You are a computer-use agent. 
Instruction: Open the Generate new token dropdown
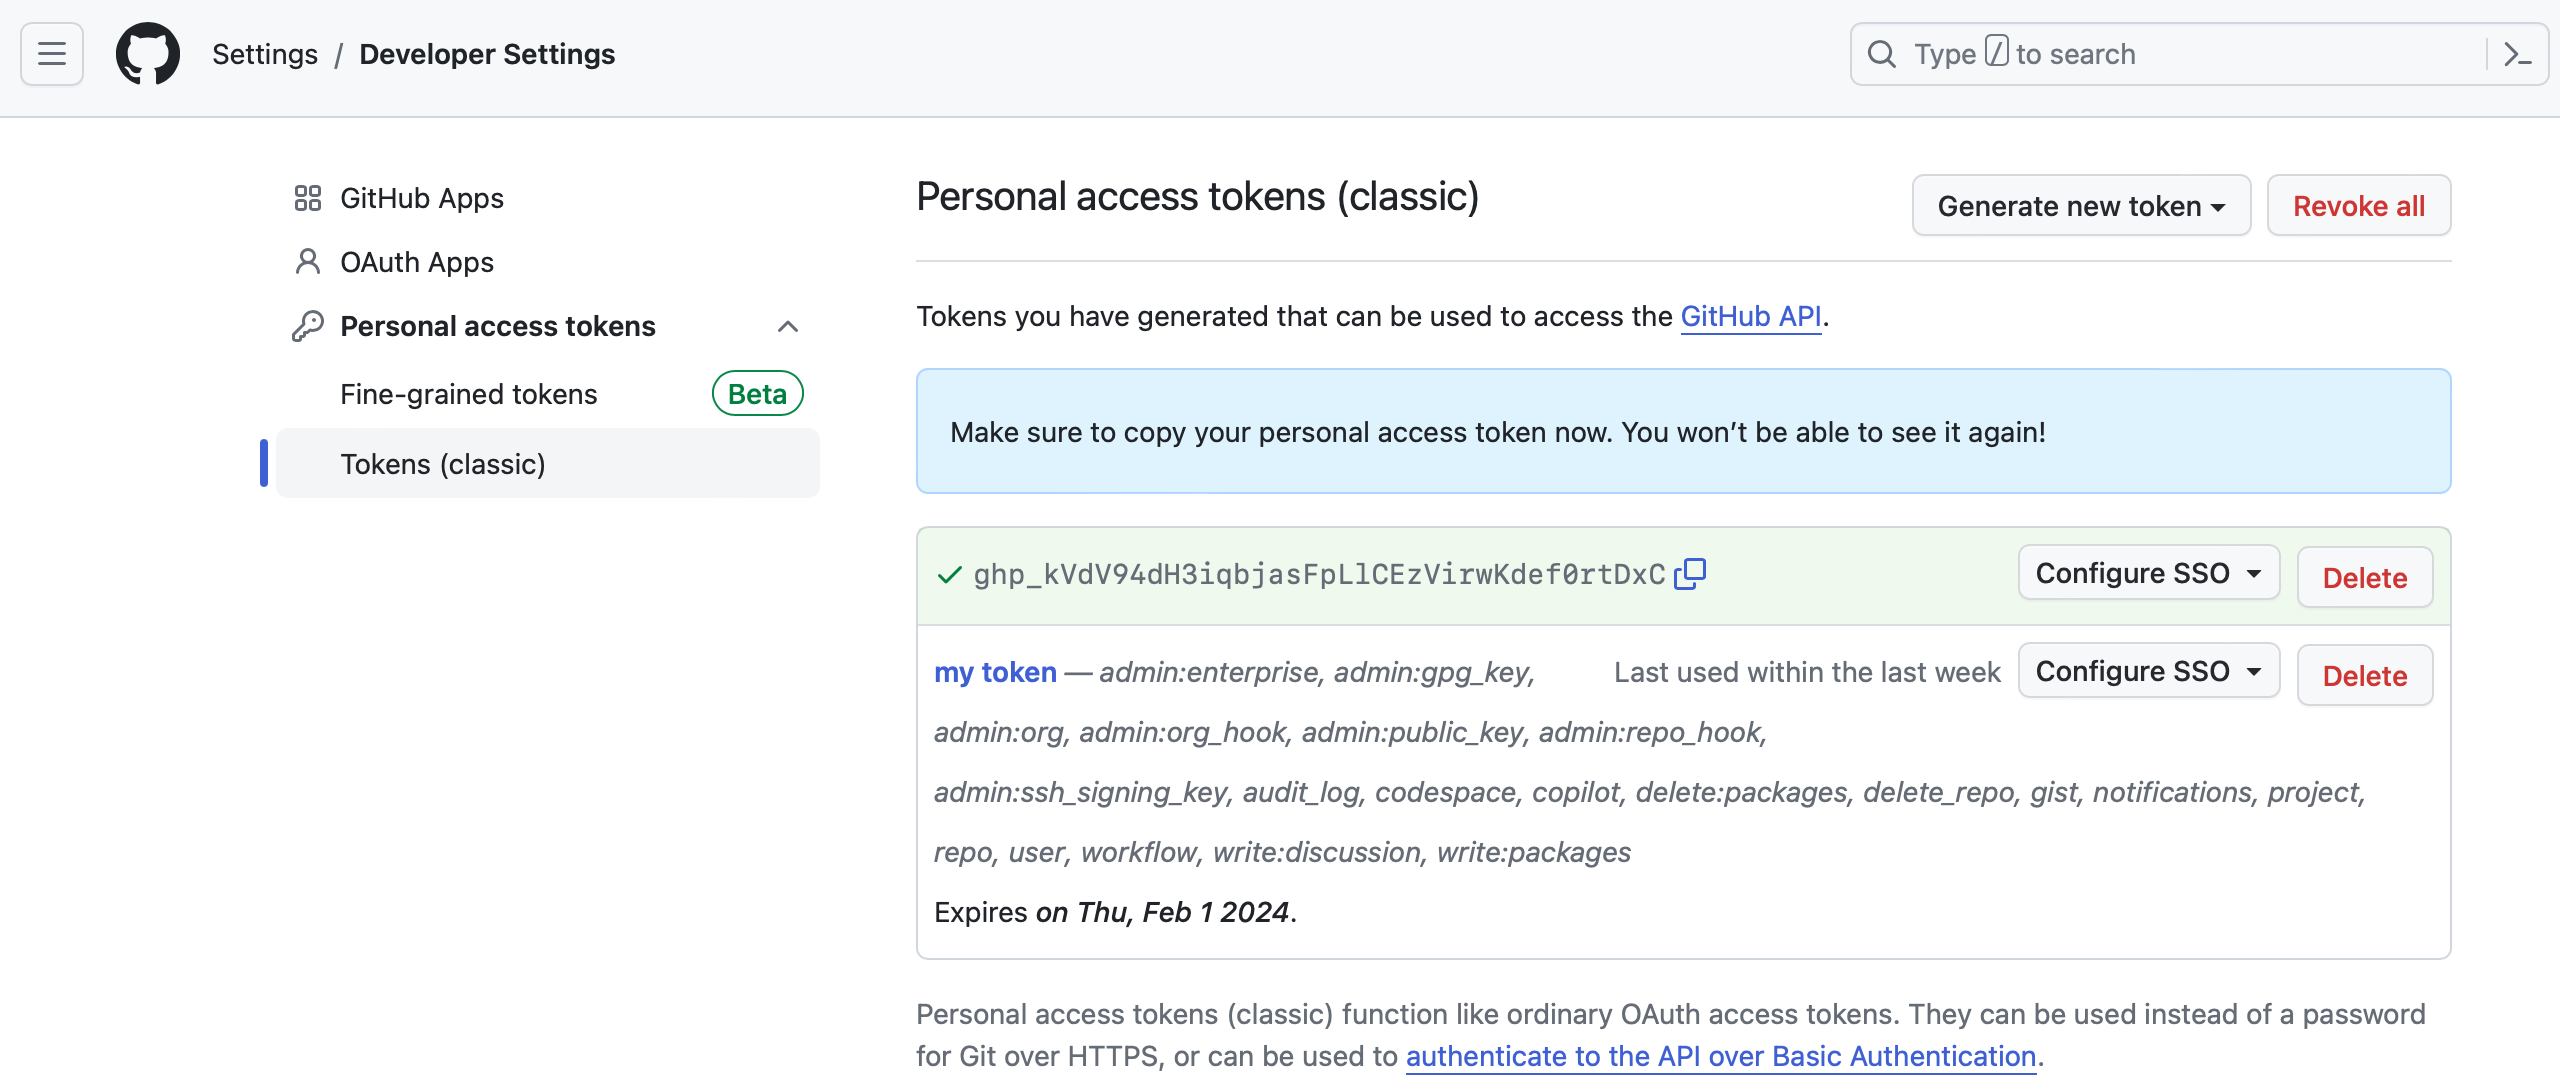[2081, 206]
